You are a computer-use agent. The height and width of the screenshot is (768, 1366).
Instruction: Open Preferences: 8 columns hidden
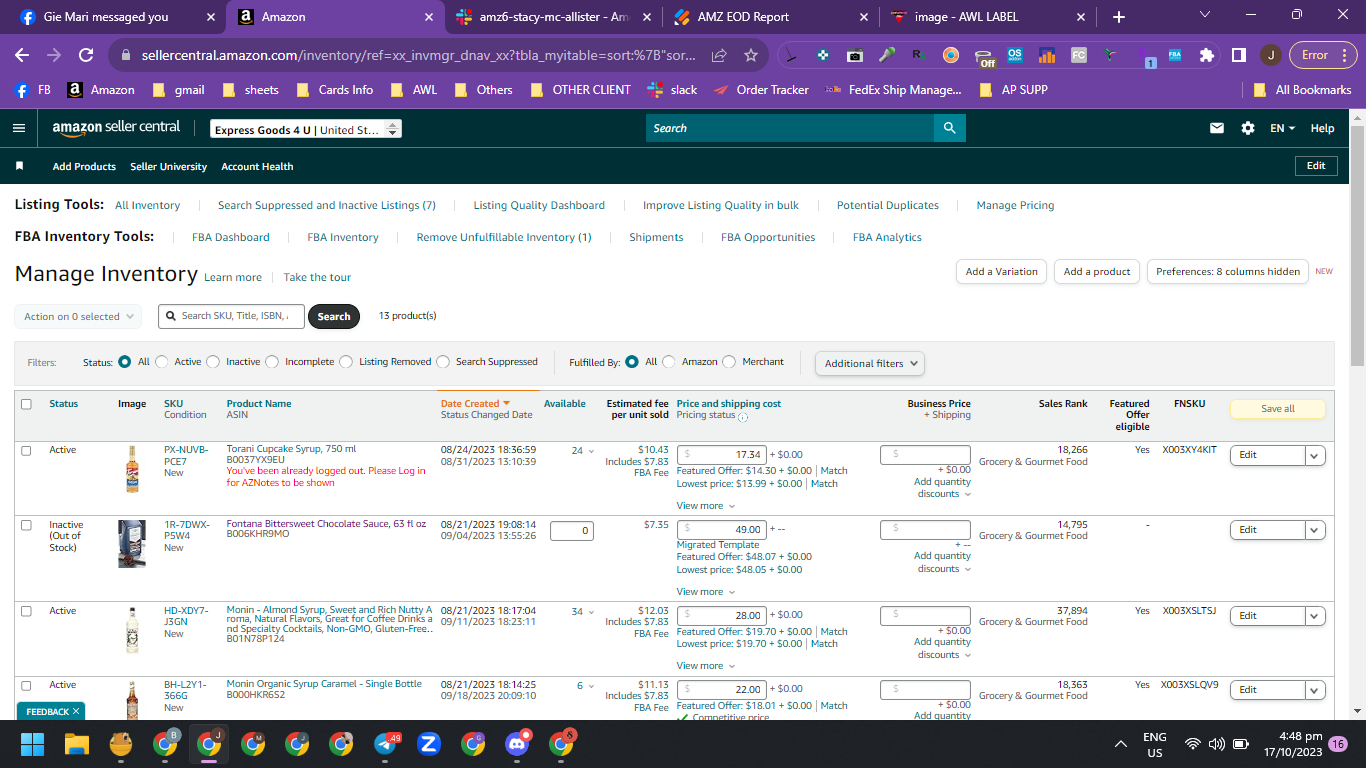click(1228, 271)
